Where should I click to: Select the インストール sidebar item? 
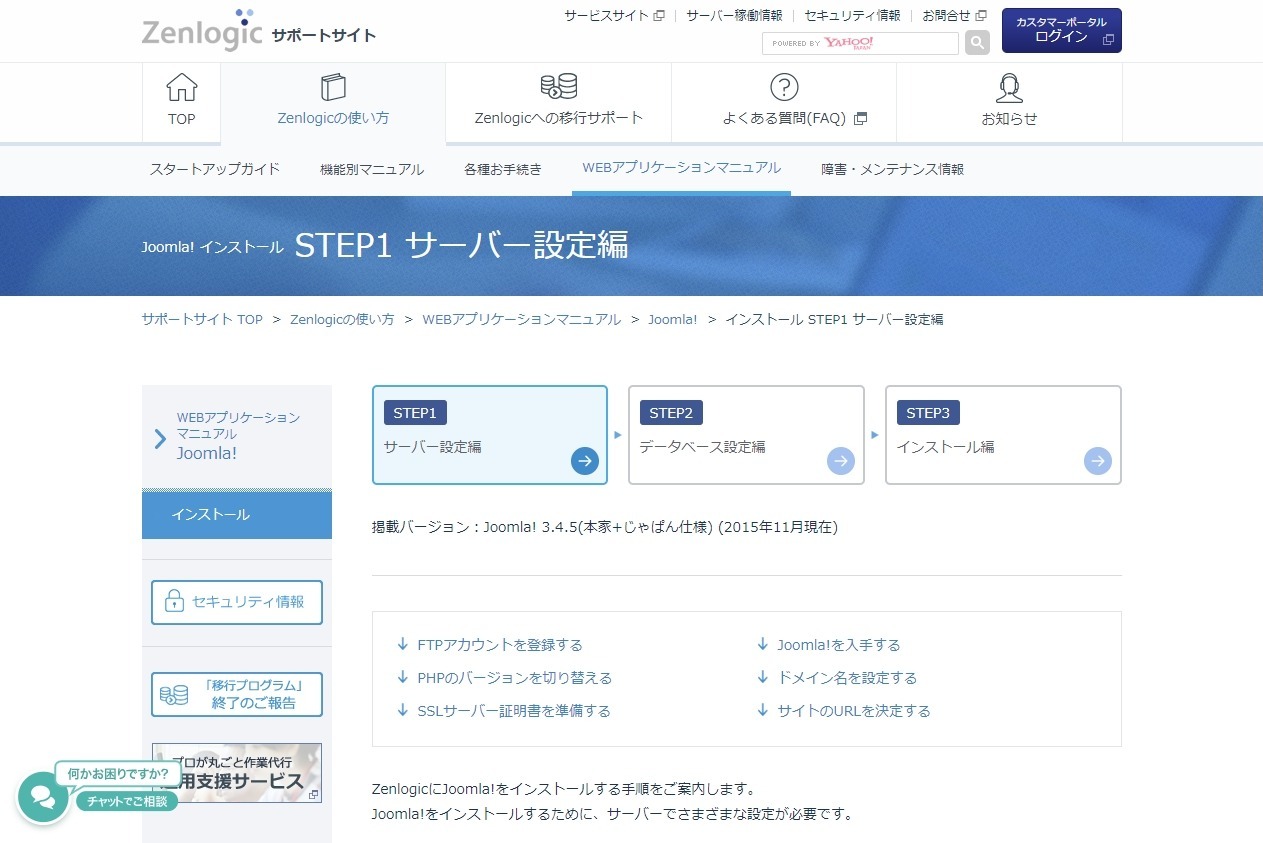(x=237, y=514)
